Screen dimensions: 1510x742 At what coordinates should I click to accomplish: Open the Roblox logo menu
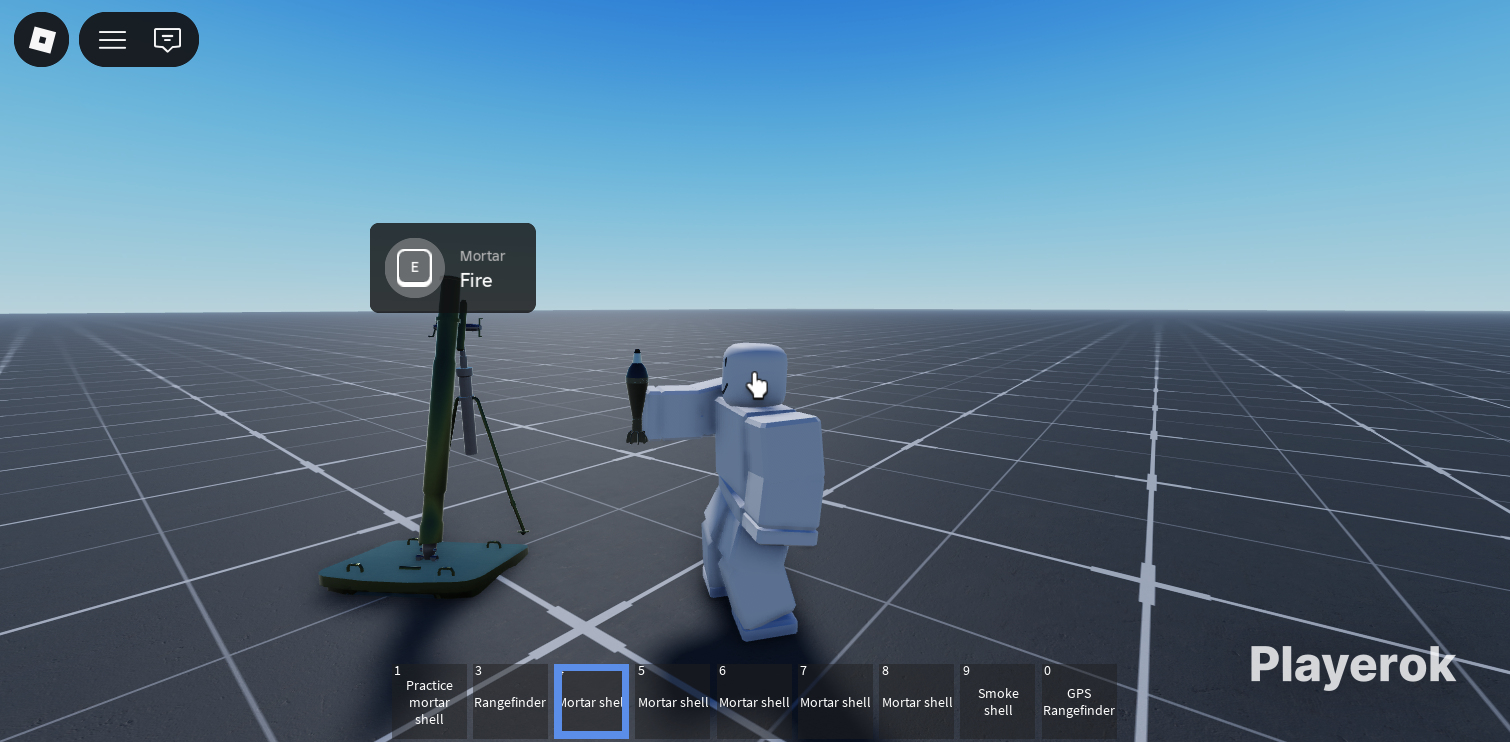41,40
